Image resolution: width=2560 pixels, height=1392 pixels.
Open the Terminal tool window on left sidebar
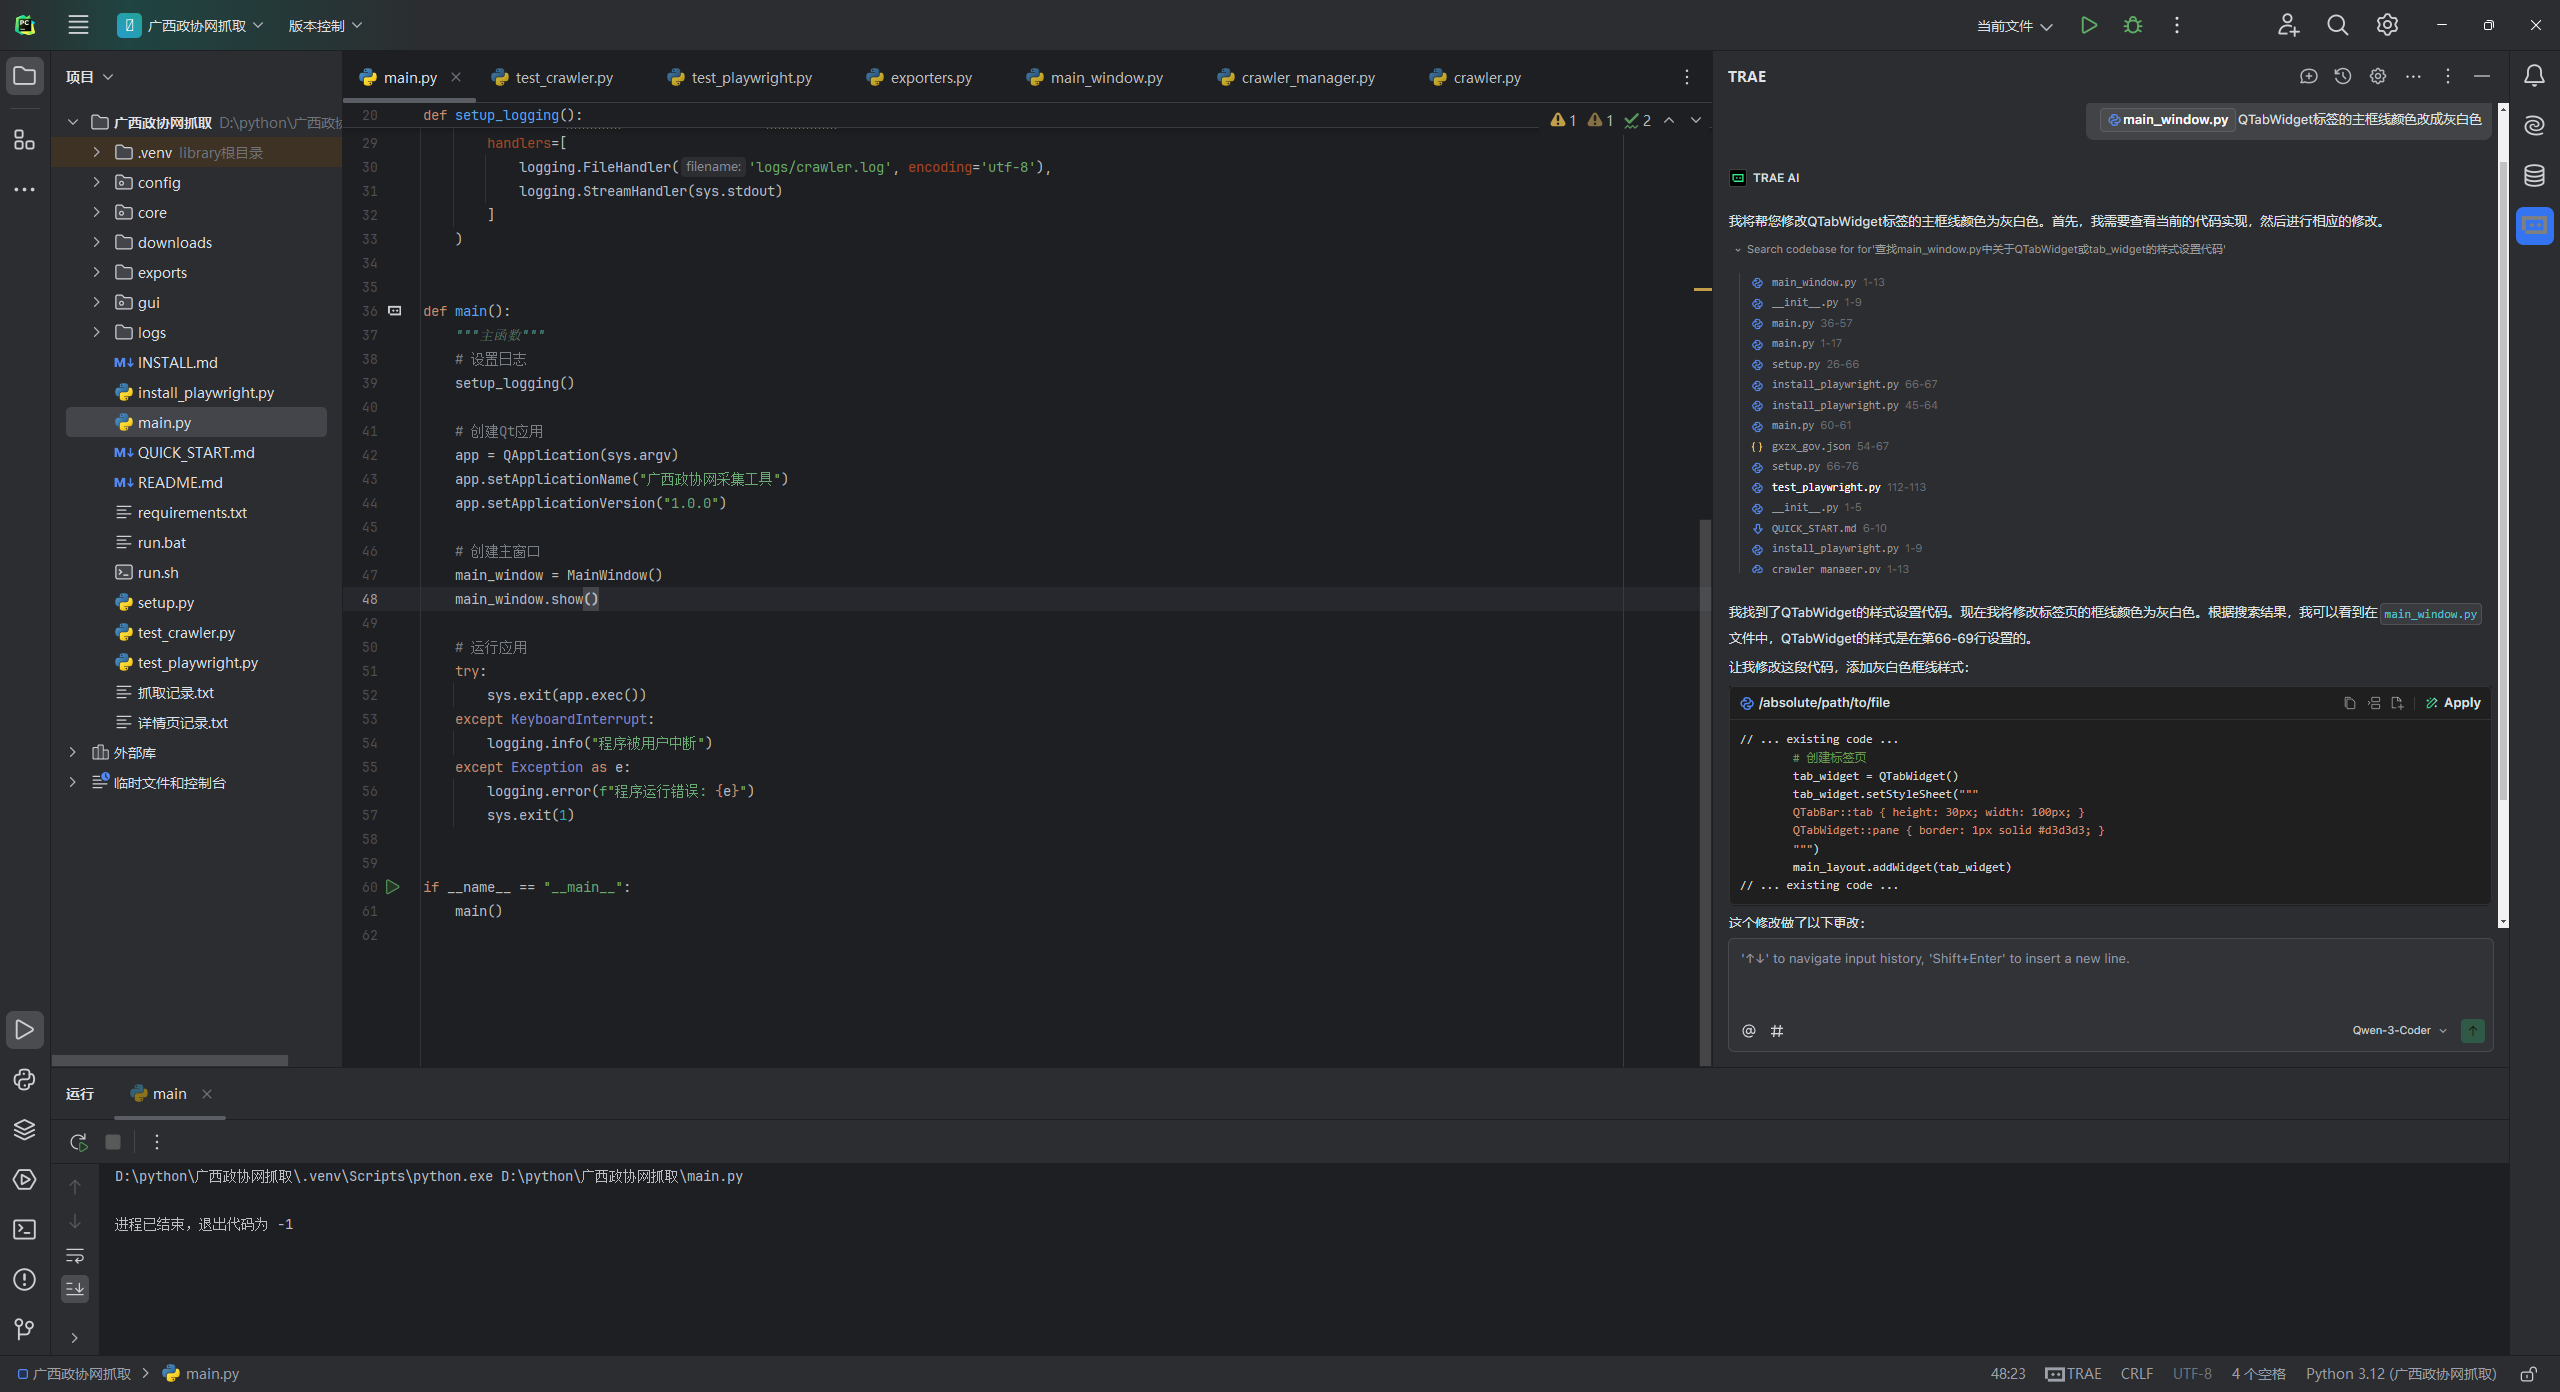[24, 1230]
